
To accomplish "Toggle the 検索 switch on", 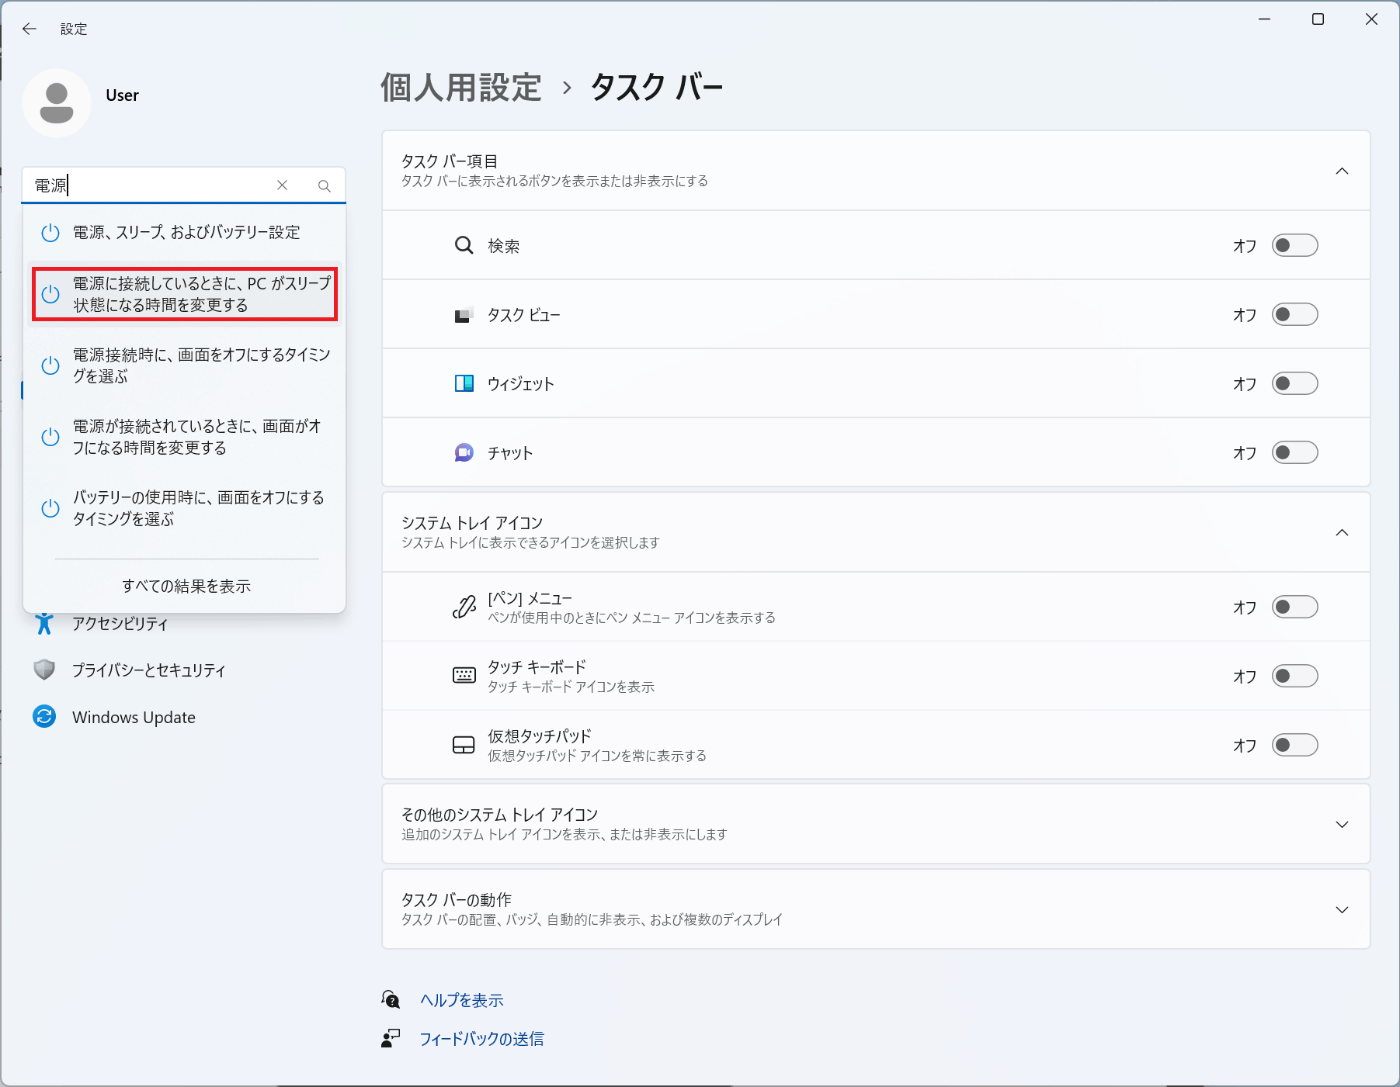I will tap(1295, 245).
